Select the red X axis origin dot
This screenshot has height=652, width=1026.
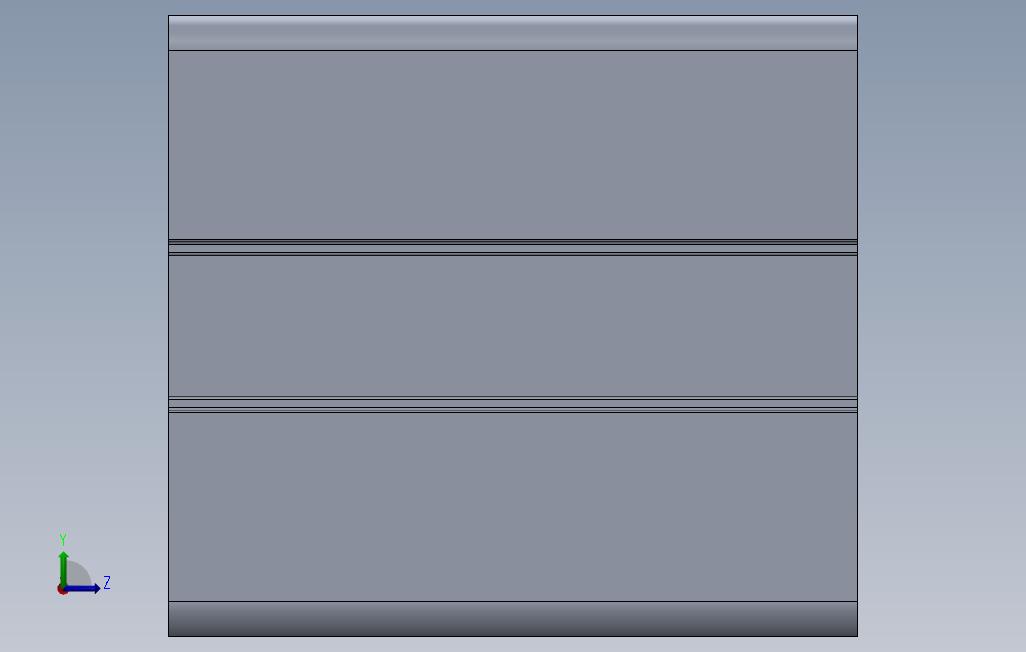(x=62, y=590)
